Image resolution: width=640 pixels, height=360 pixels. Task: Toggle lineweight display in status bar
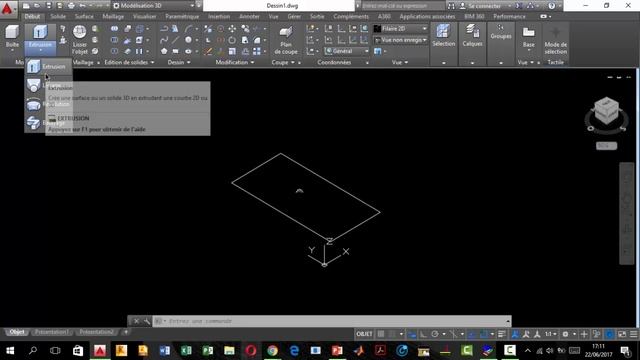coord(502,334)
